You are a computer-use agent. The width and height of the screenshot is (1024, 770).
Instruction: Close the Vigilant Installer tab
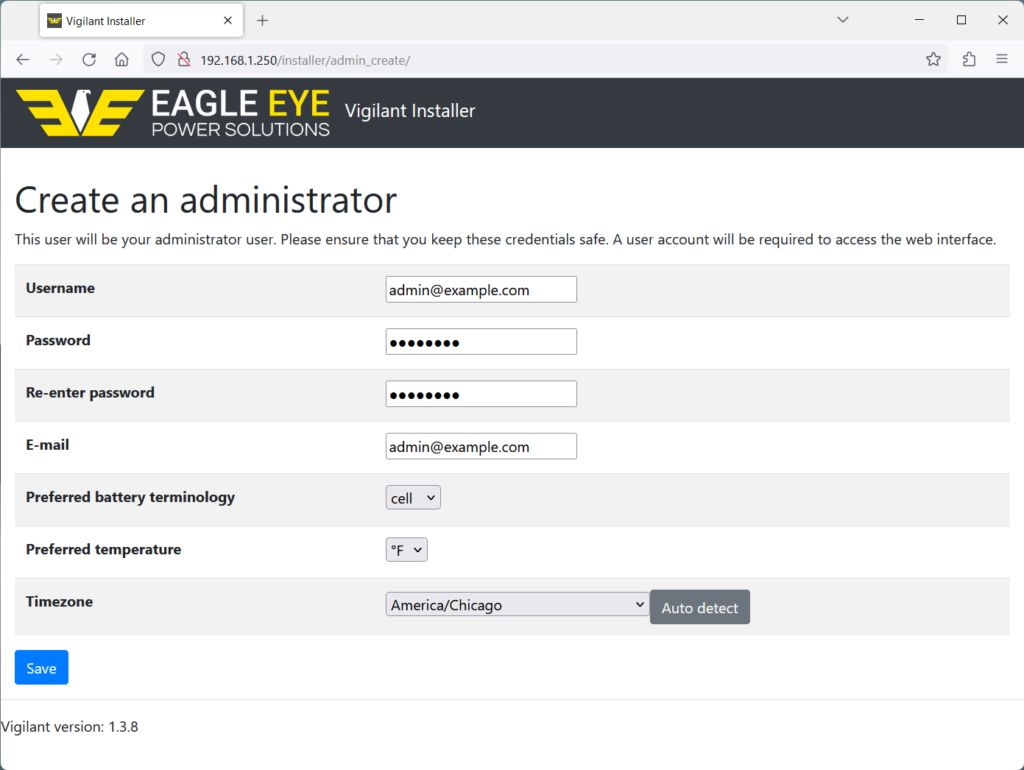point(228,21)
